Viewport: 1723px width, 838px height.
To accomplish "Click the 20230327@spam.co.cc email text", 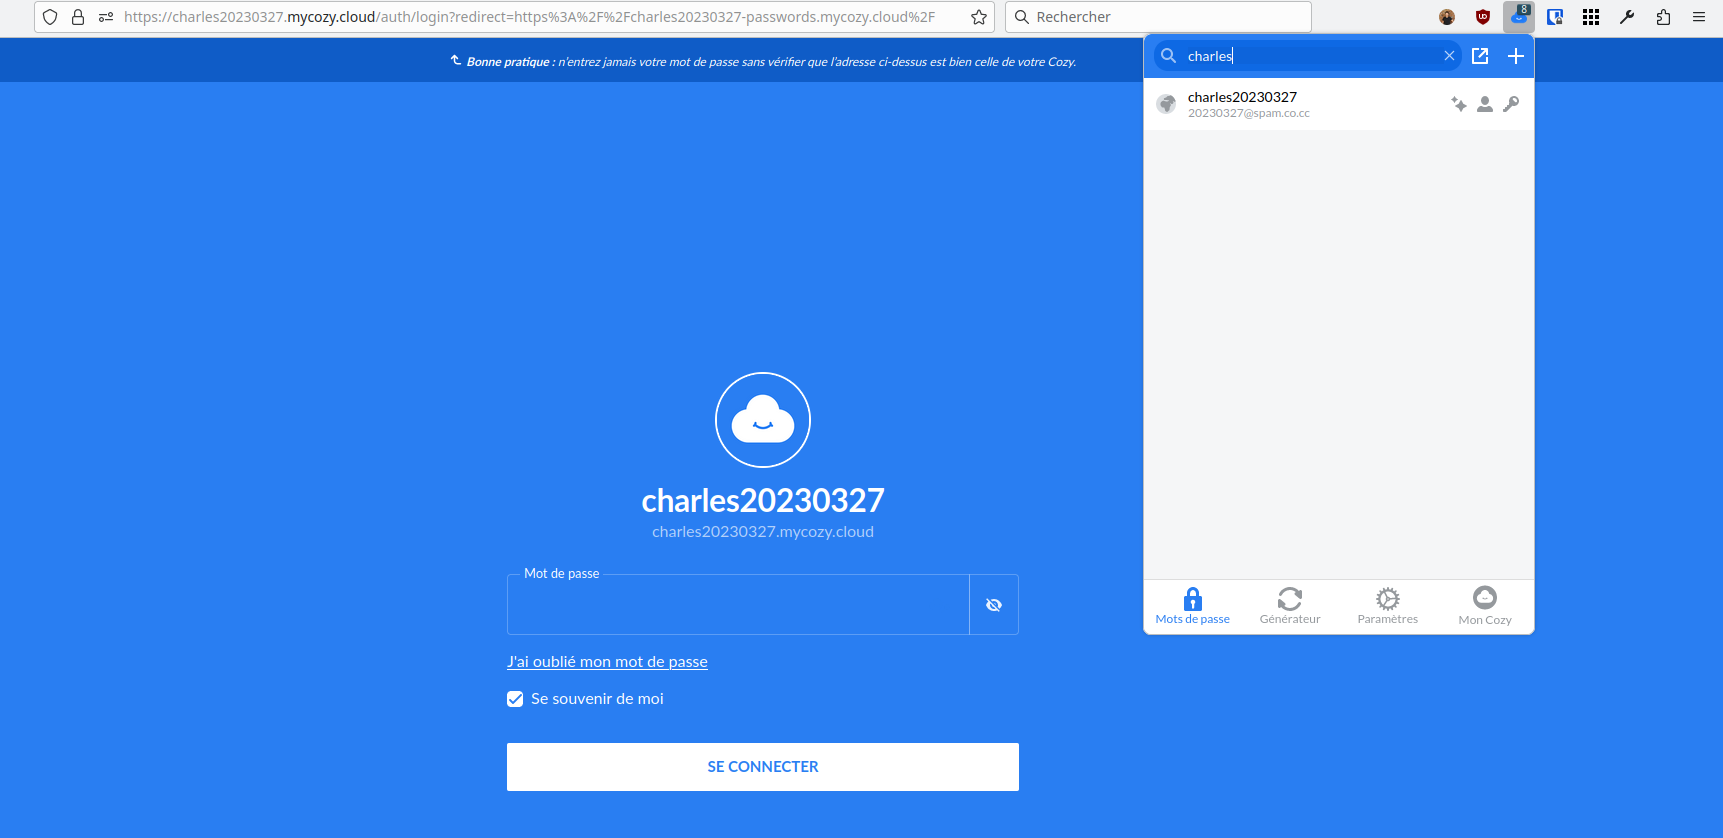I will coord(1248,113).
